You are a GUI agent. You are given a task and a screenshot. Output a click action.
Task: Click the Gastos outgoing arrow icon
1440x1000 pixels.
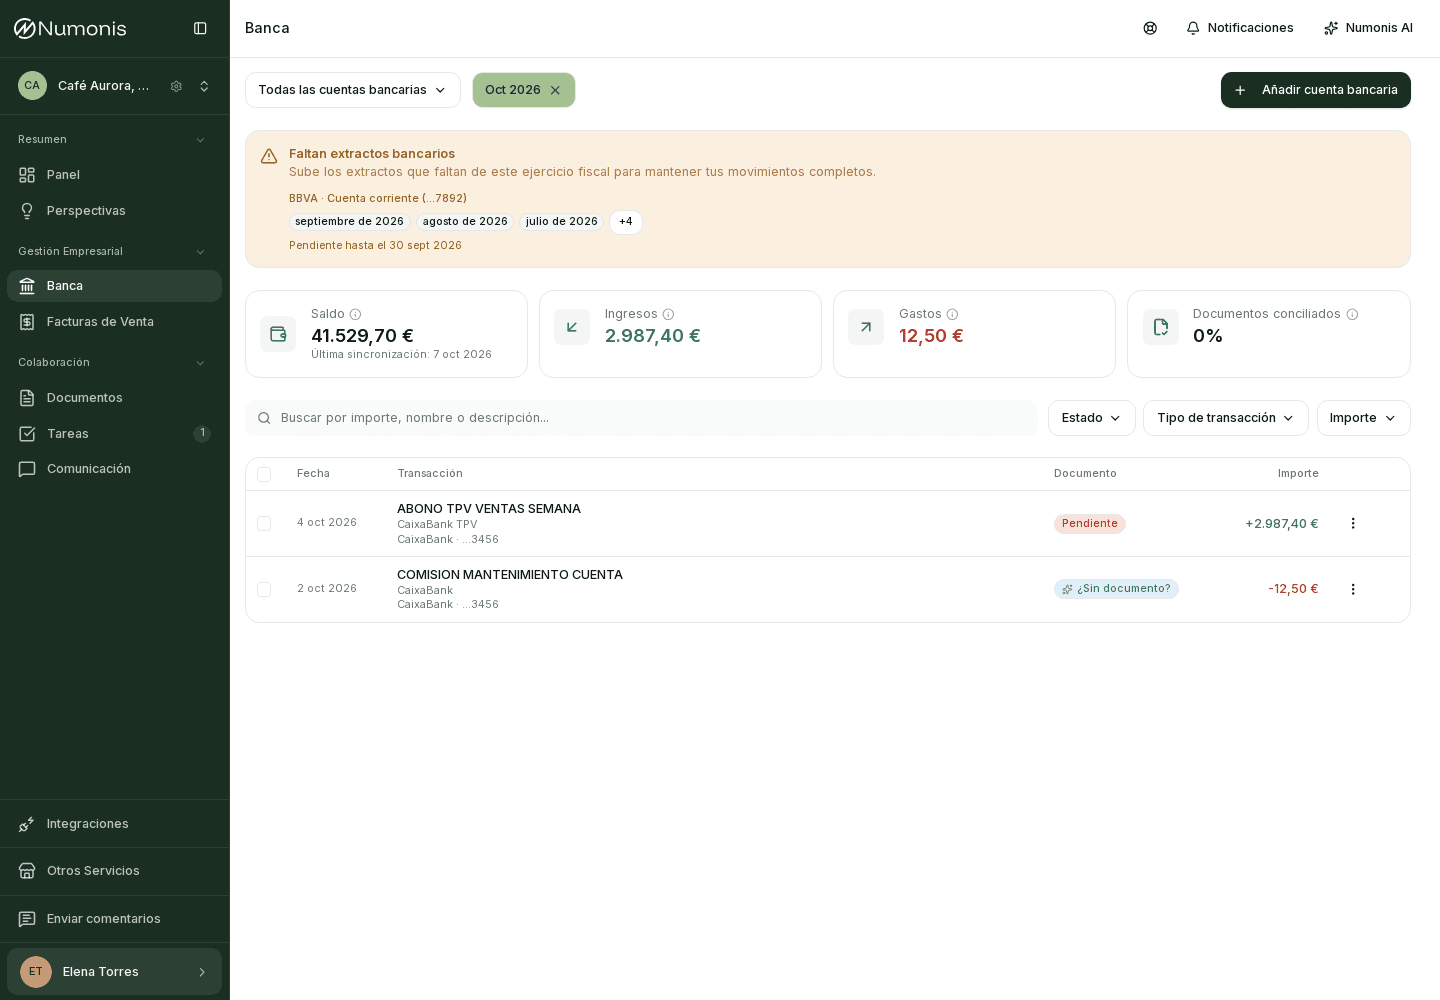pos(866,327)
